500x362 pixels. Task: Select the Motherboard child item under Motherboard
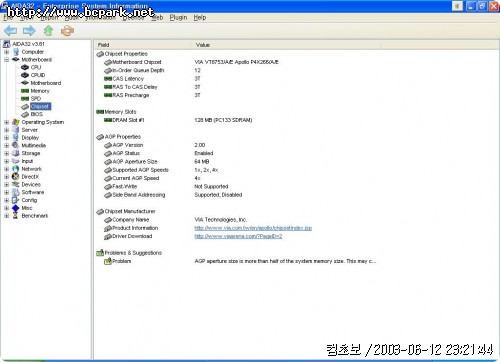click(46, 83)
